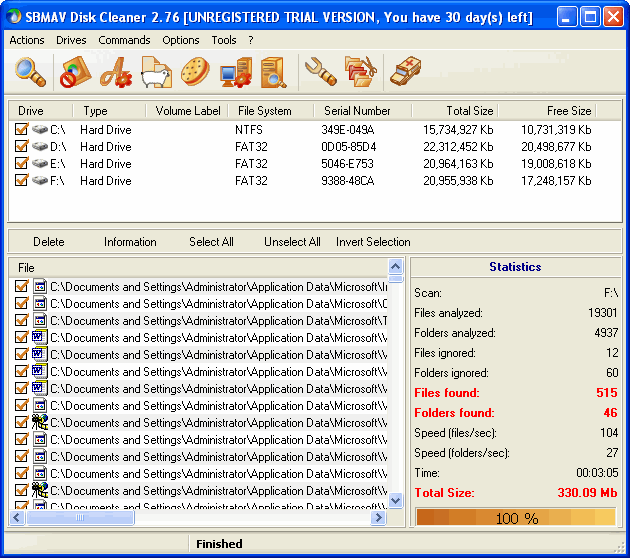630x558 pixels.
Task: Click the magnifying glass scan icon
Action: [31, 72]
